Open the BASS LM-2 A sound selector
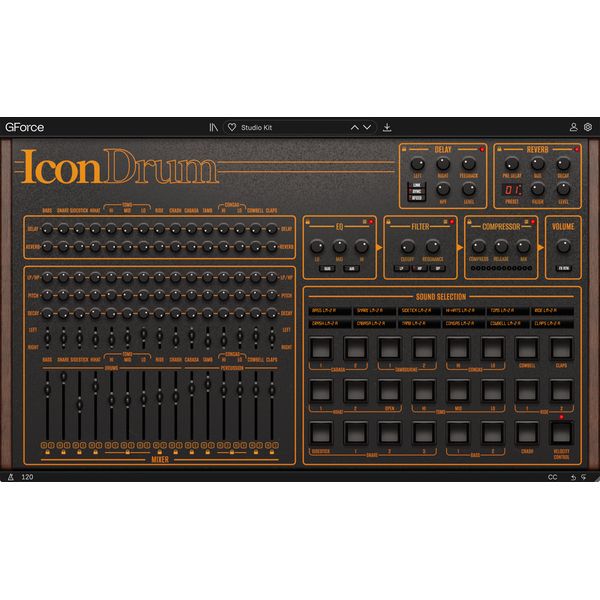 [330, 311]
